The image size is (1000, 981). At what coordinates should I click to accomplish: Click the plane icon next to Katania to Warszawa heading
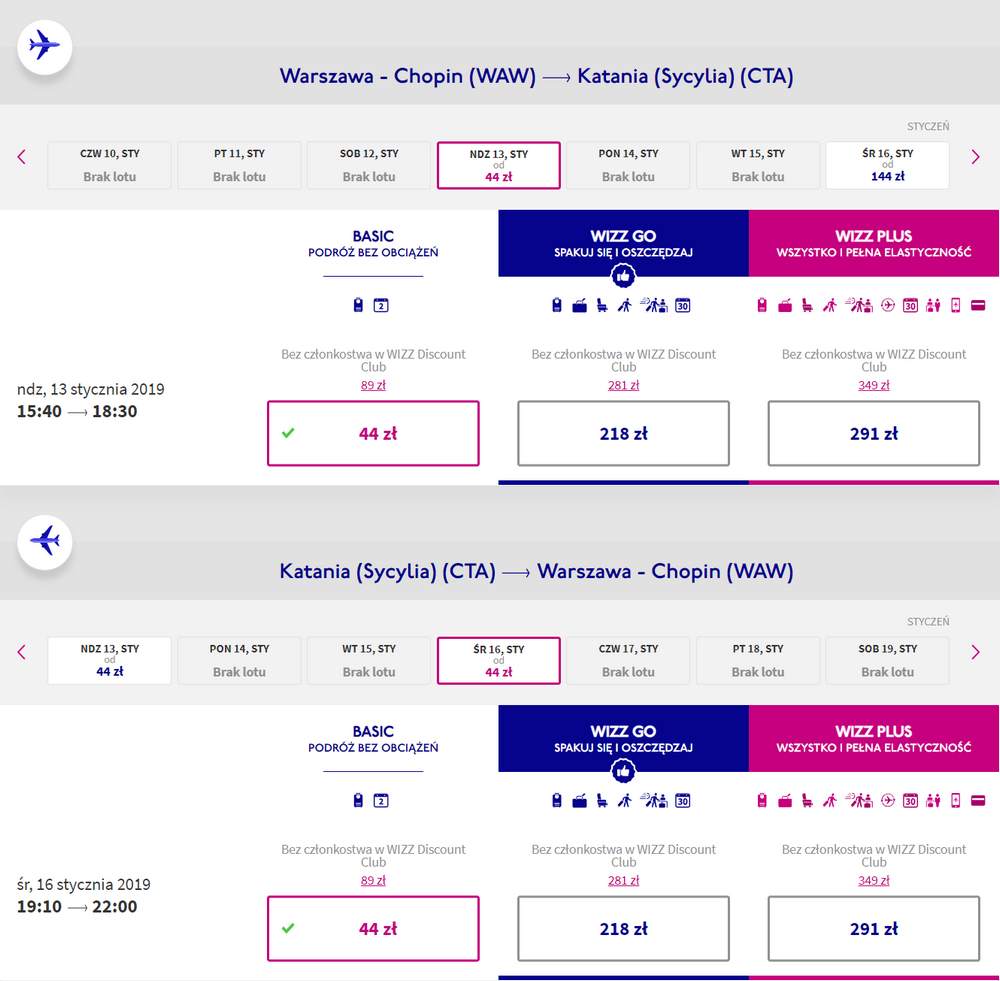pyautogui.click(x=45, y=542)
